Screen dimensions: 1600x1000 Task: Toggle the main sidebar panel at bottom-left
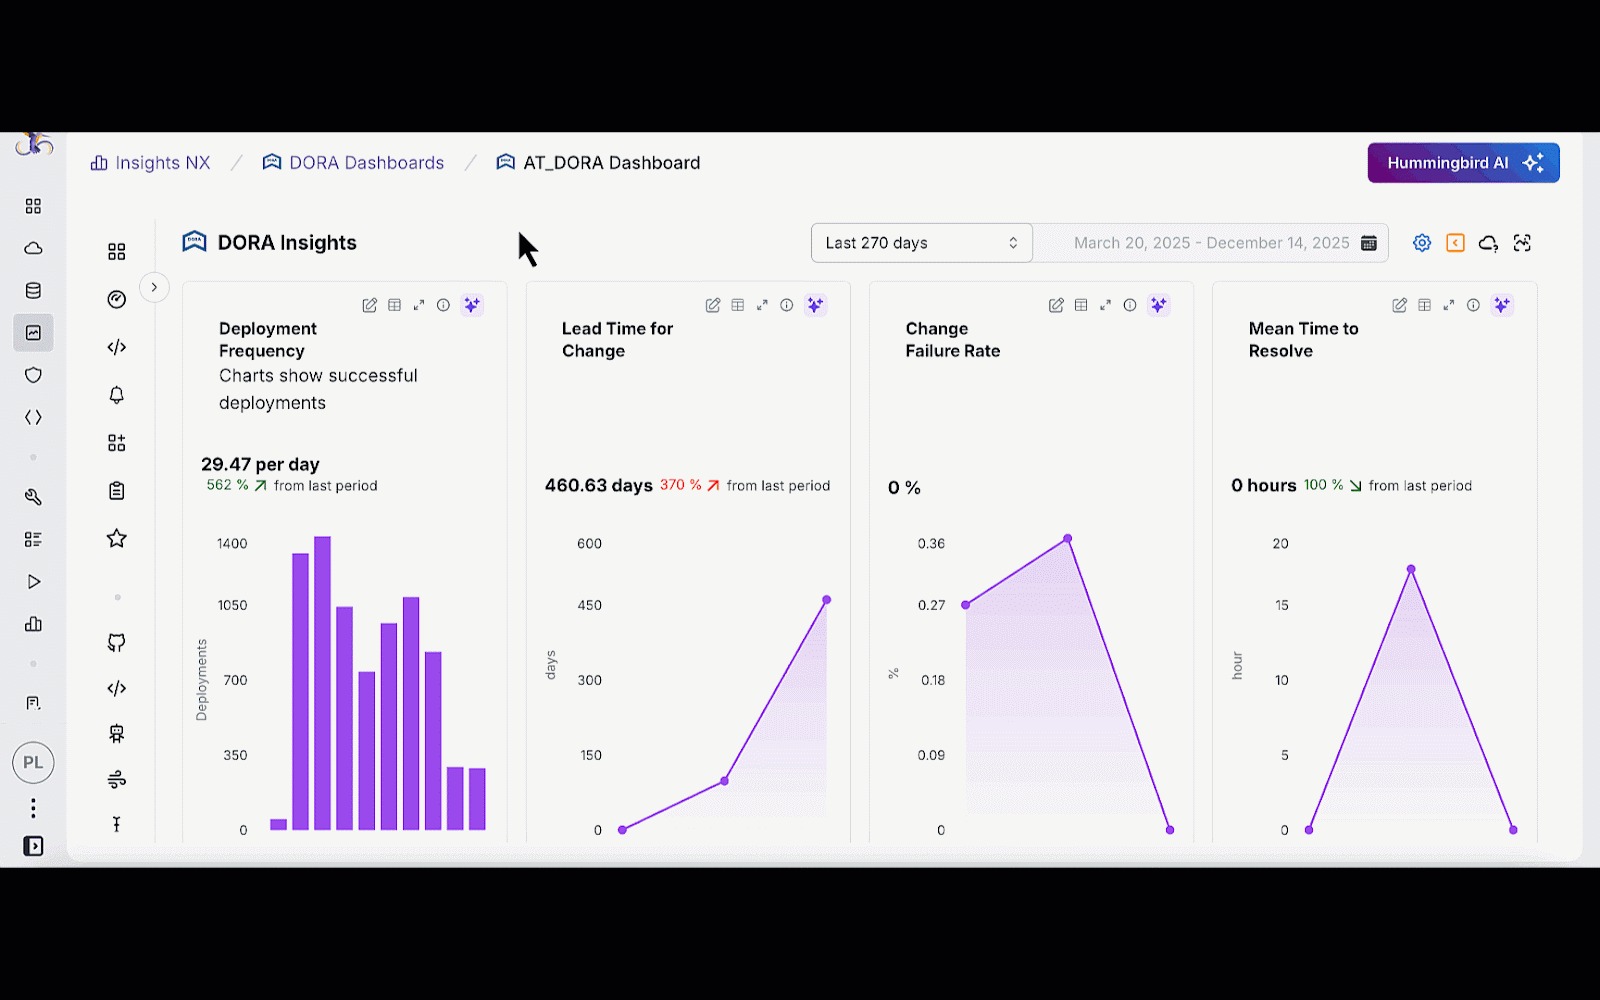pyautogui.click(x=33, y=846)
